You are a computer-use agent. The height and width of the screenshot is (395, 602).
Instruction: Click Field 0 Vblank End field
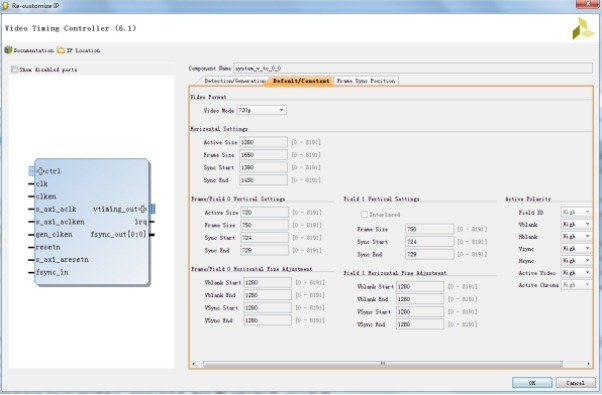click(x=268, y=295)
